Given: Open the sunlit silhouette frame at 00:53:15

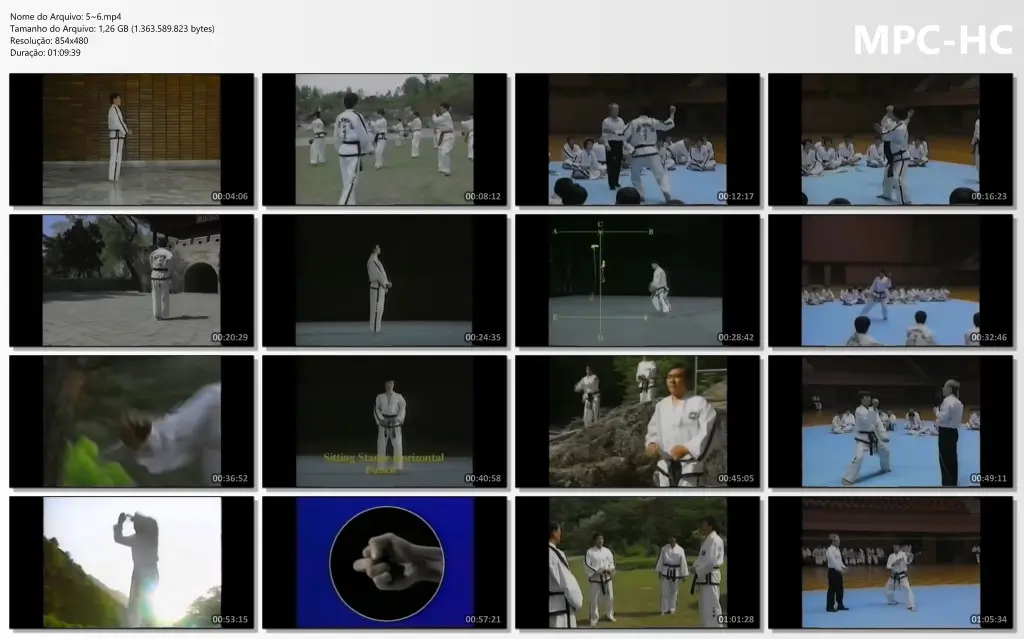Looking at the screenshot, I should [131, 563].
